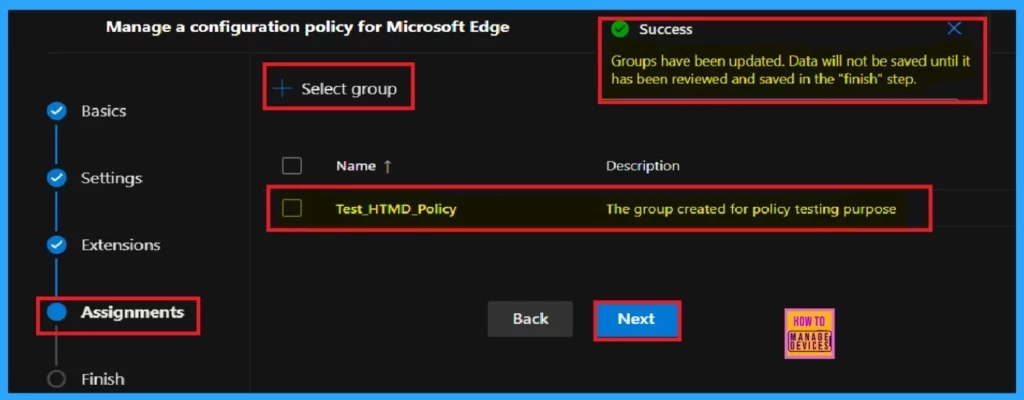Screen dimensions: 1024x400
Task: Click the Select group link
Action: [349, 89]
